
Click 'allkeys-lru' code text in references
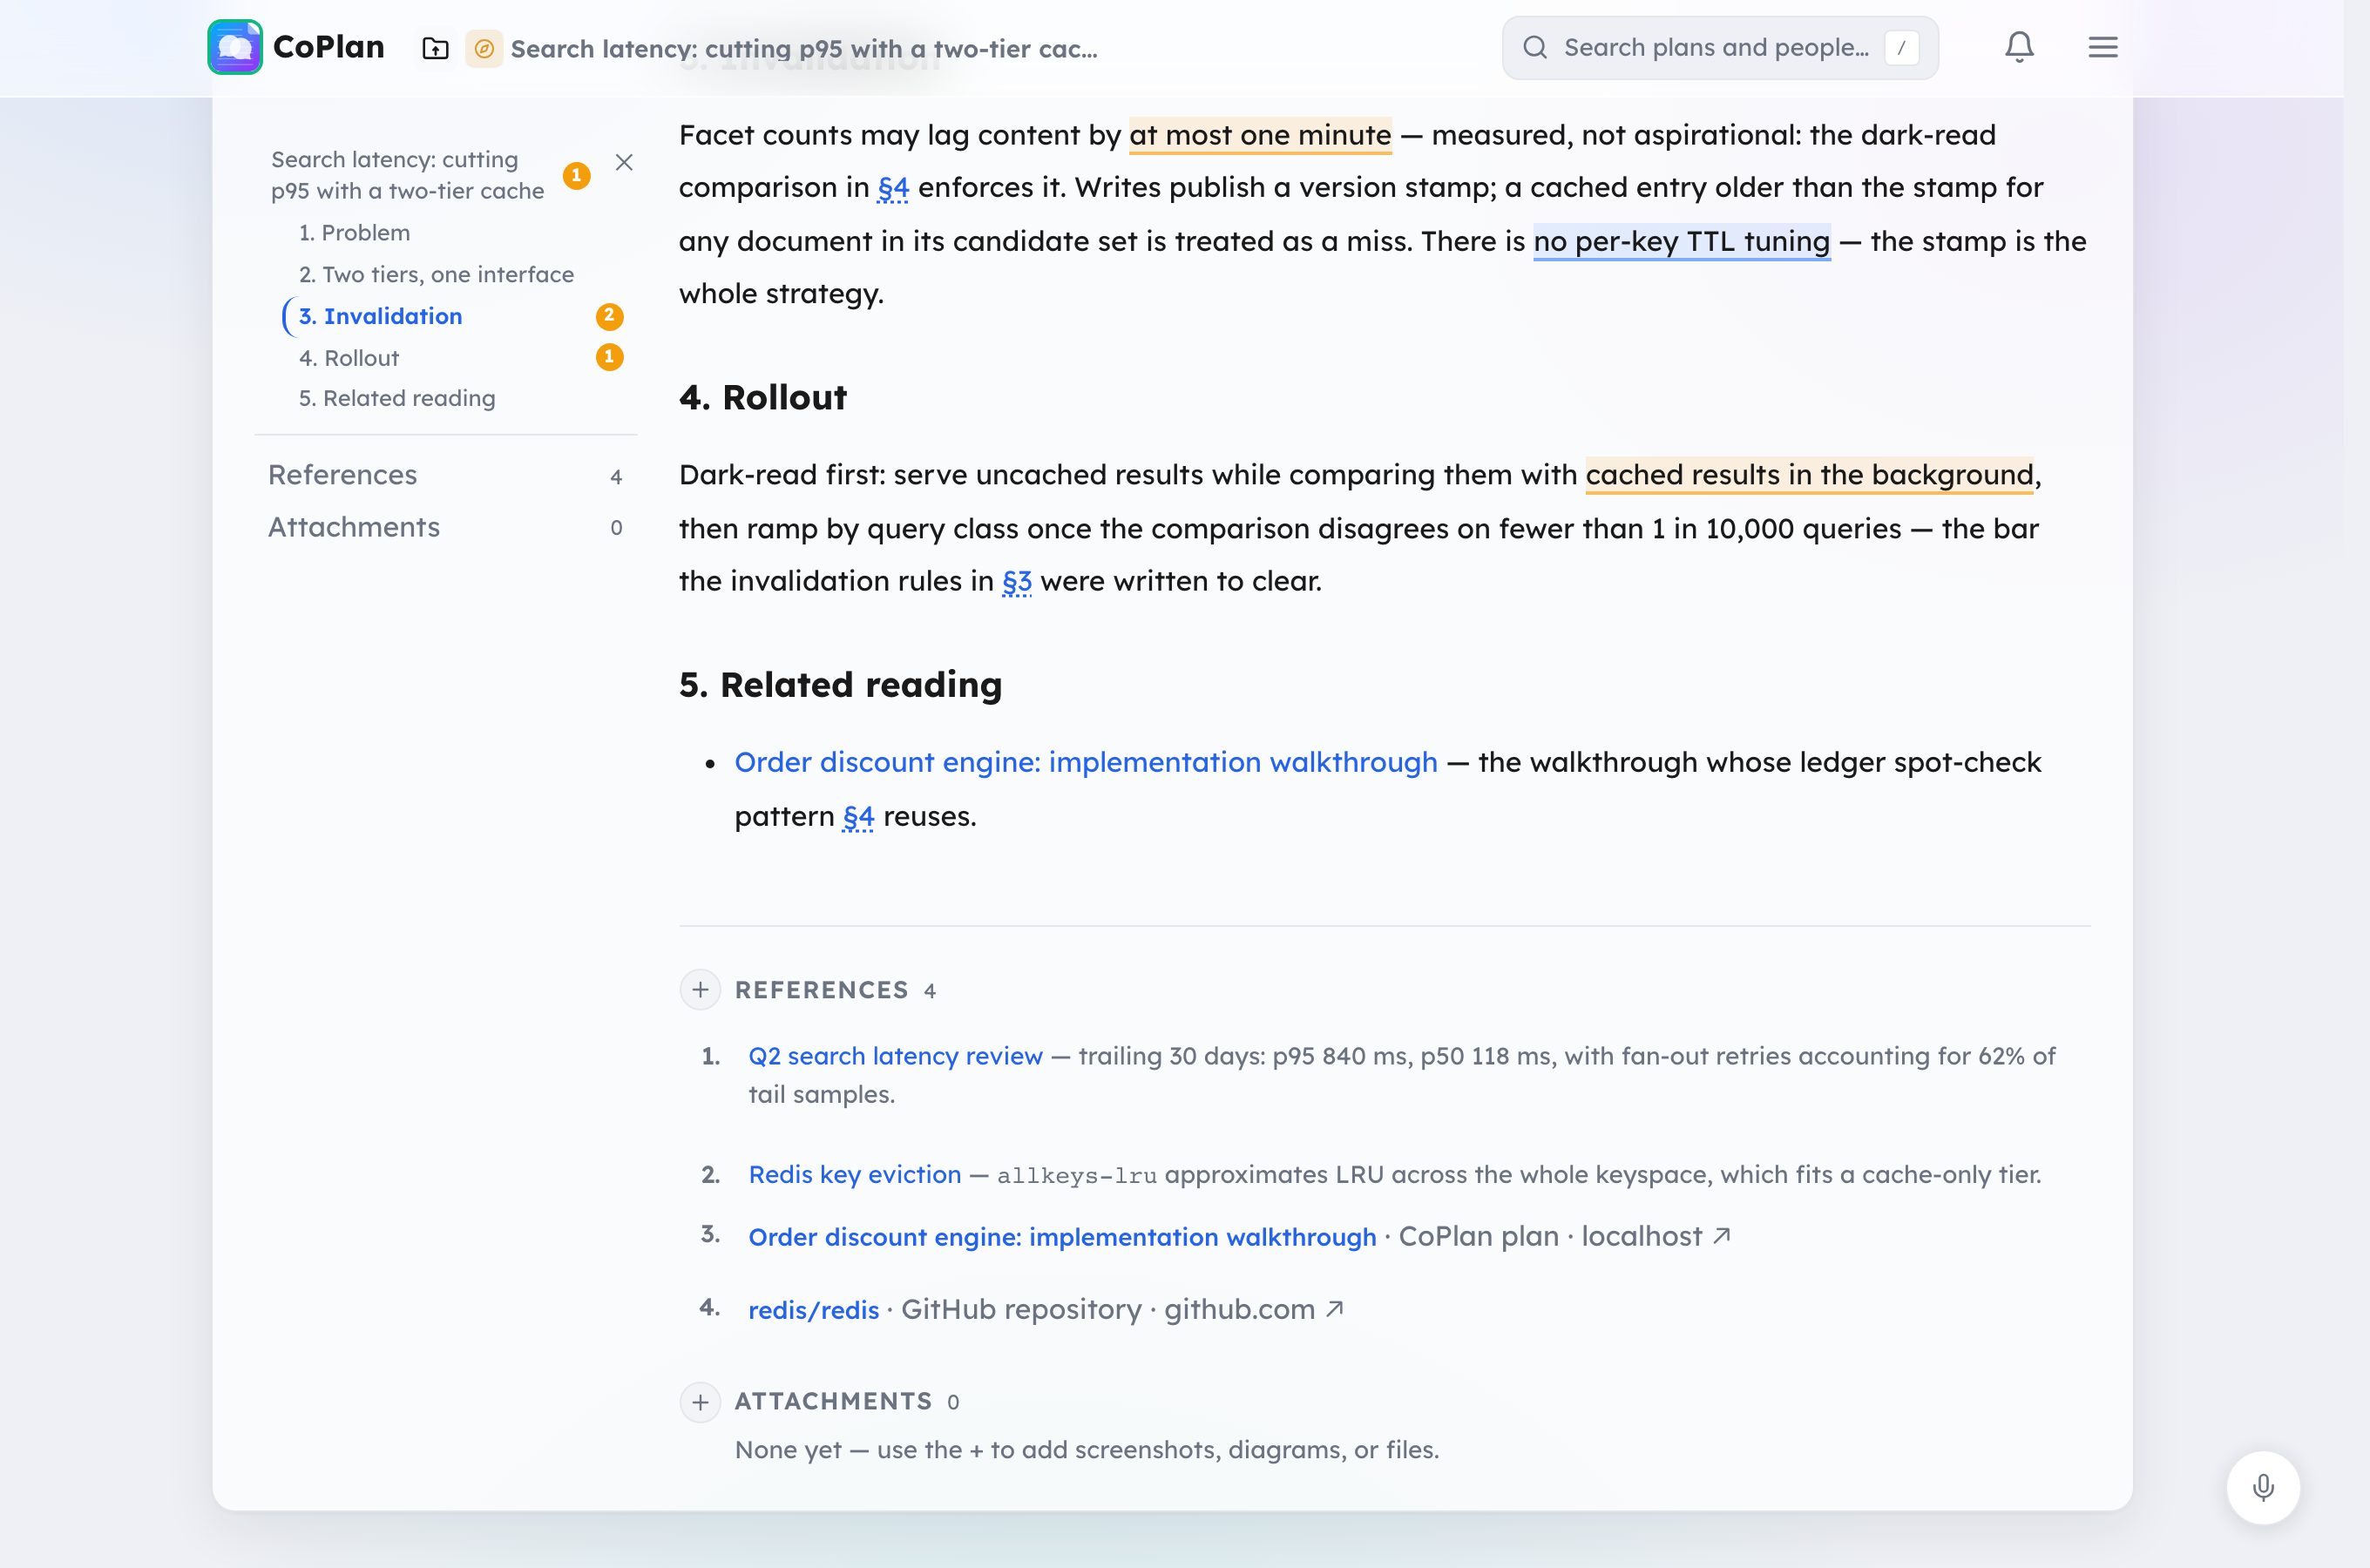[x=1076, y=1176]
